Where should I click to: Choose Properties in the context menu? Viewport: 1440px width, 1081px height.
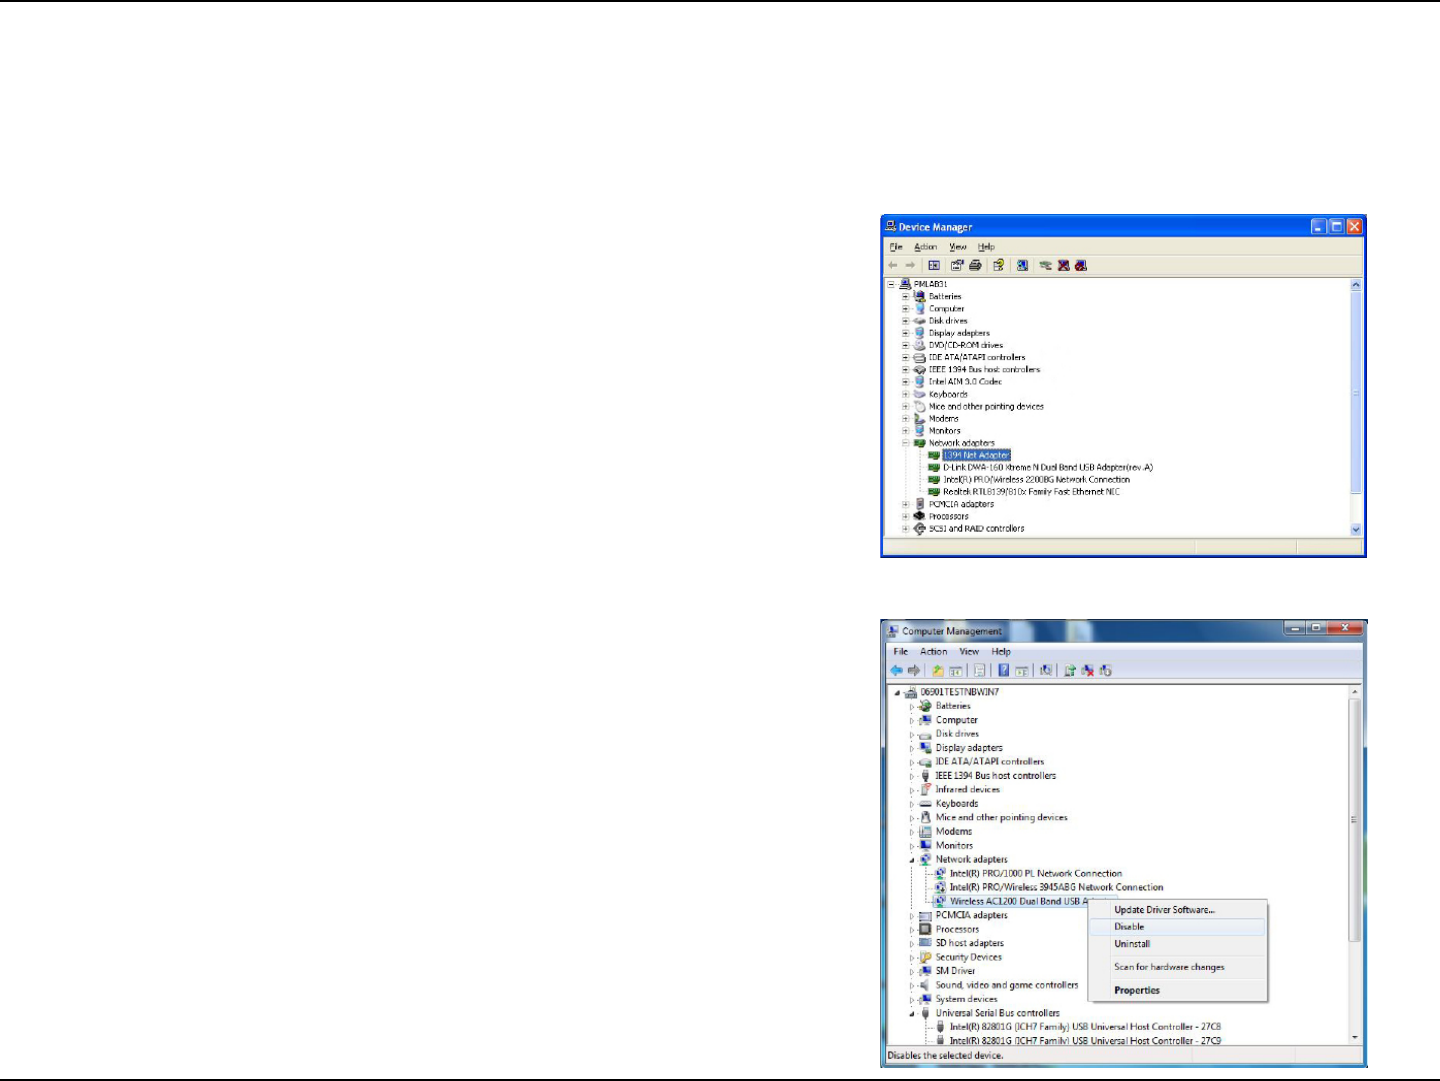(x=1177, y=991)
